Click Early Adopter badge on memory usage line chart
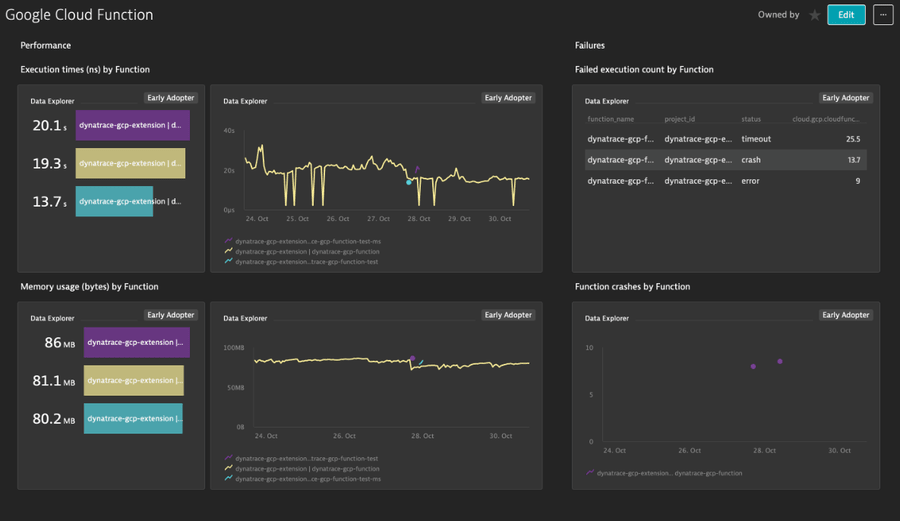900x521 pixels. 508,315
